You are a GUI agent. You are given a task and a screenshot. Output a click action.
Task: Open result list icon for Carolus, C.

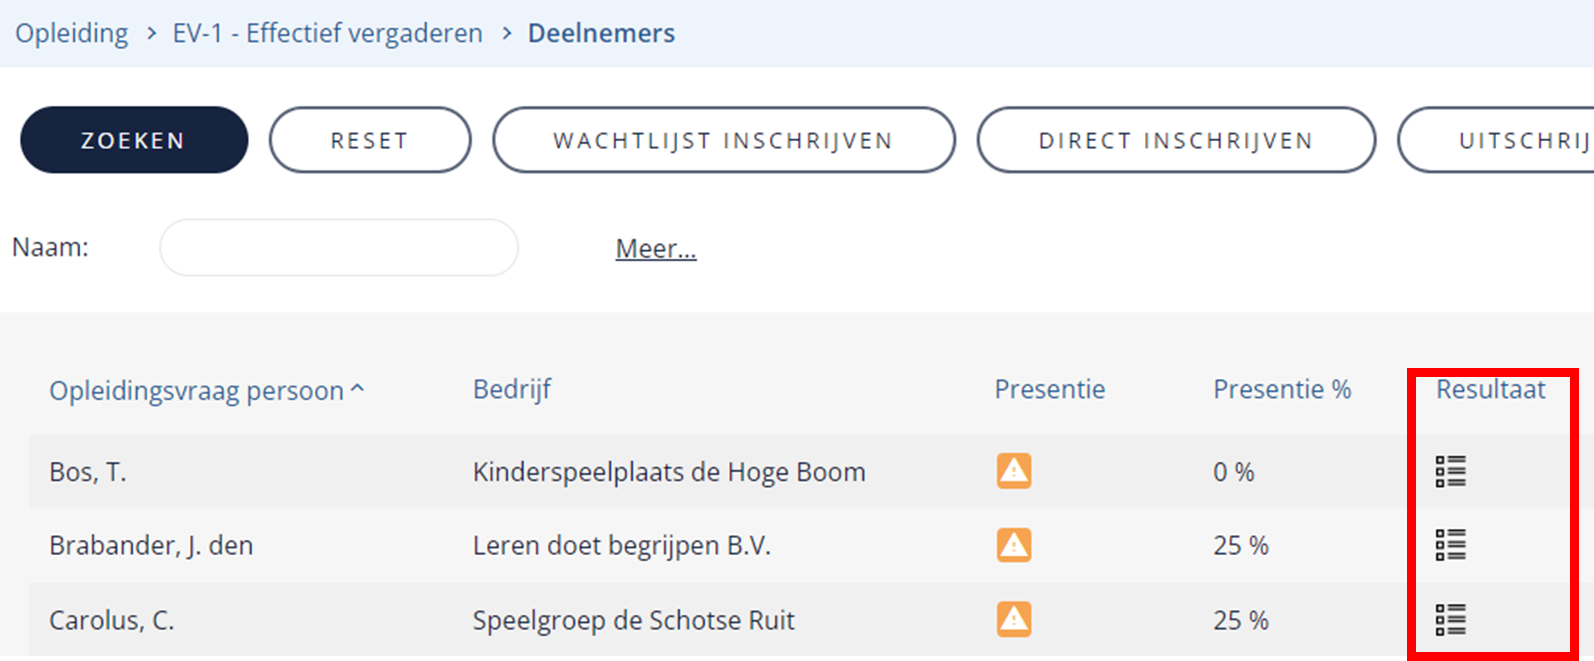click(x=1450, y=620)
